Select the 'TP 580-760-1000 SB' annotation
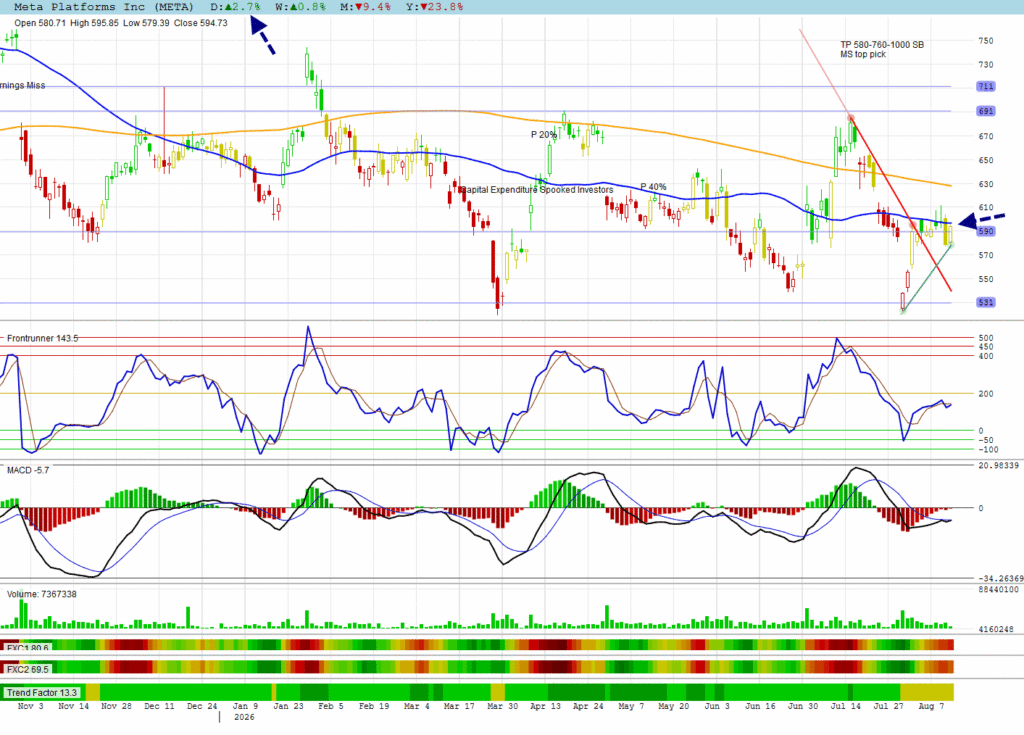The width and height of the screenshot is (1024, 735). [x=882, y=44]
